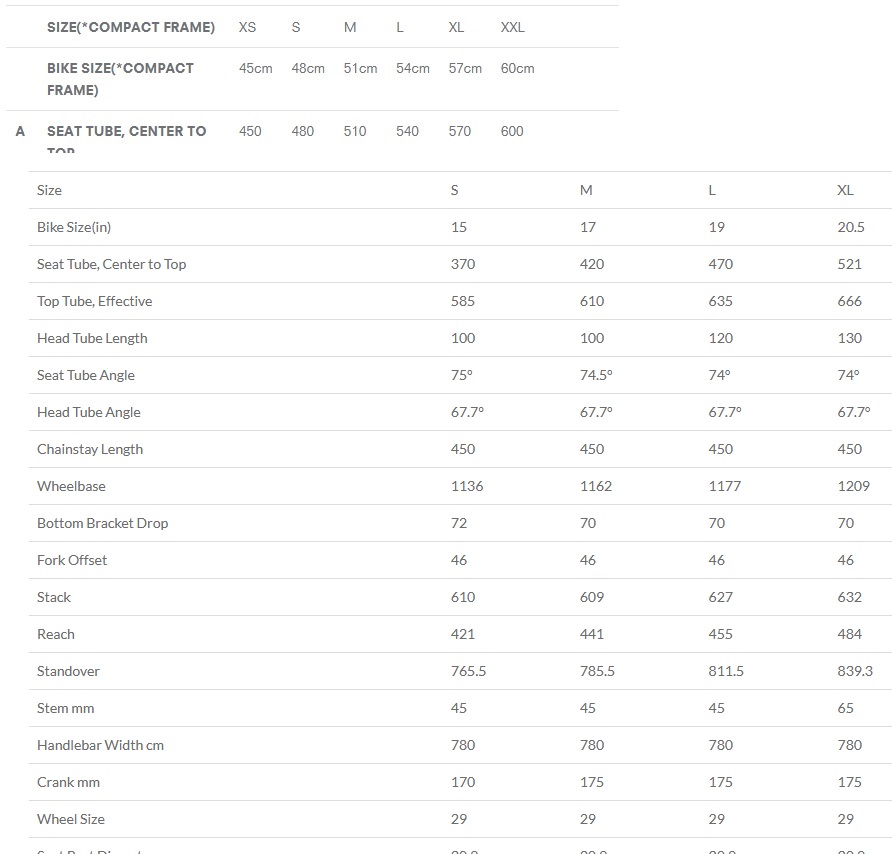Select the Crank mm value 170
This screenshot has height=854, width=892.
click(x=462, y=782)
